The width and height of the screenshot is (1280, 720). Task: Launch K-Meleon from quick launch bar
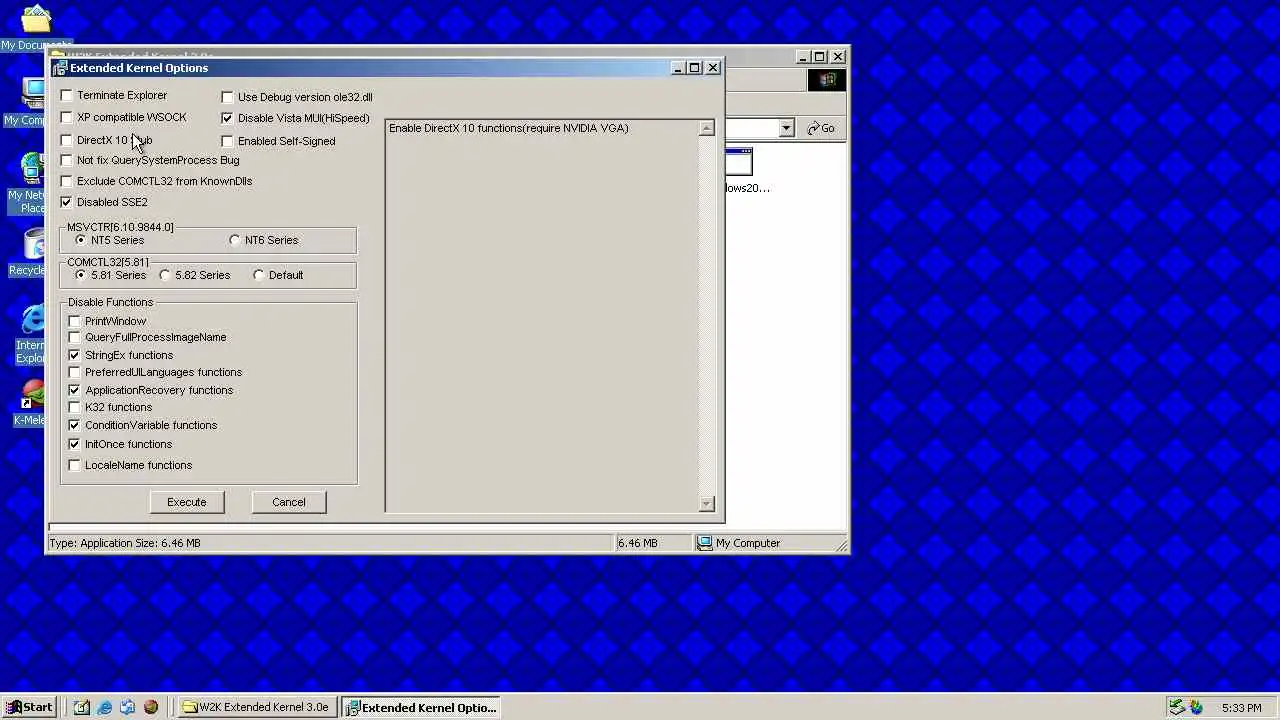[x=151, y=707]
